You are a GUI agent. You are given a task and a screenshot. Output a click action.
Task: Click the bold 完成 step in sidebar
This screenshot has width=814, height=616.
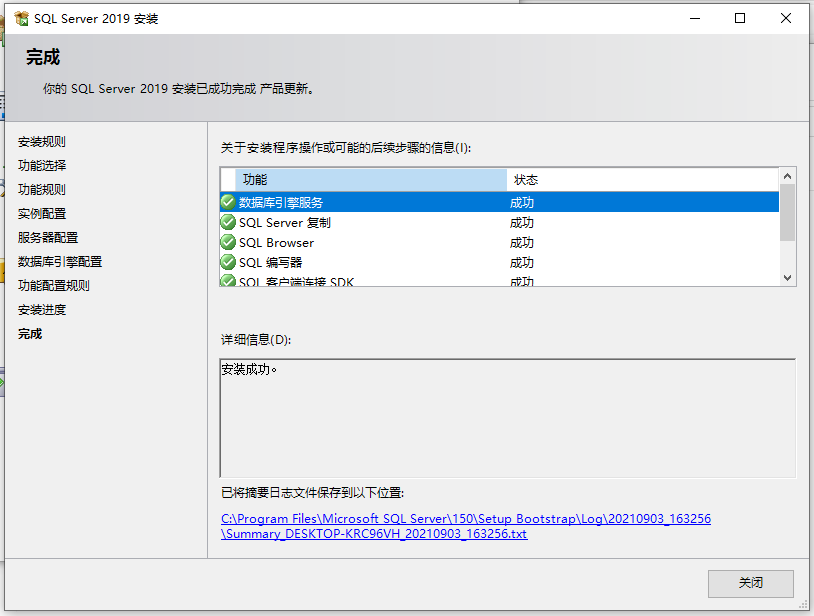pos(30,334)
